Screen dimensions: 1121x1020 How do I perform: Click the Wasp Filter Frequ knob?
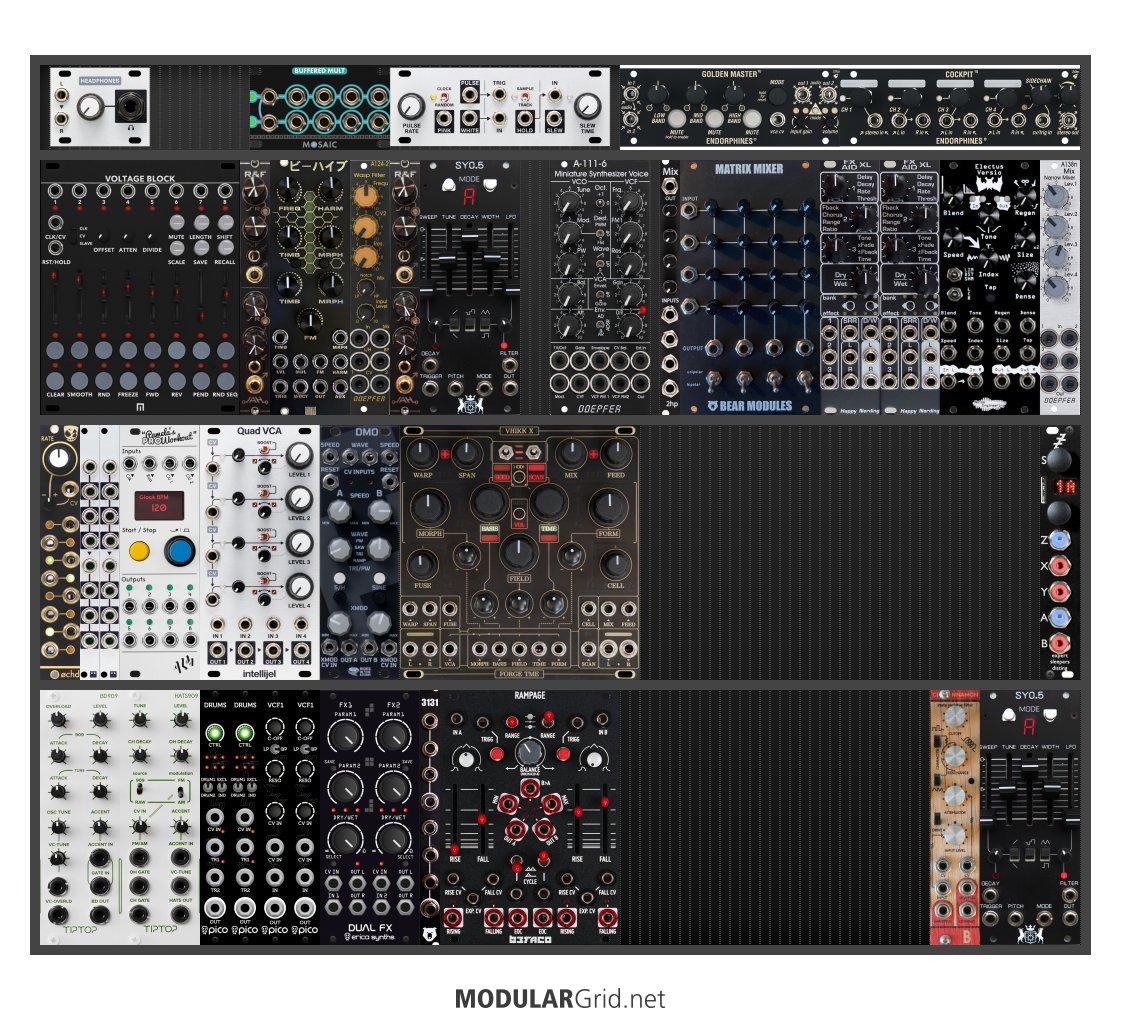click(365, 196)
